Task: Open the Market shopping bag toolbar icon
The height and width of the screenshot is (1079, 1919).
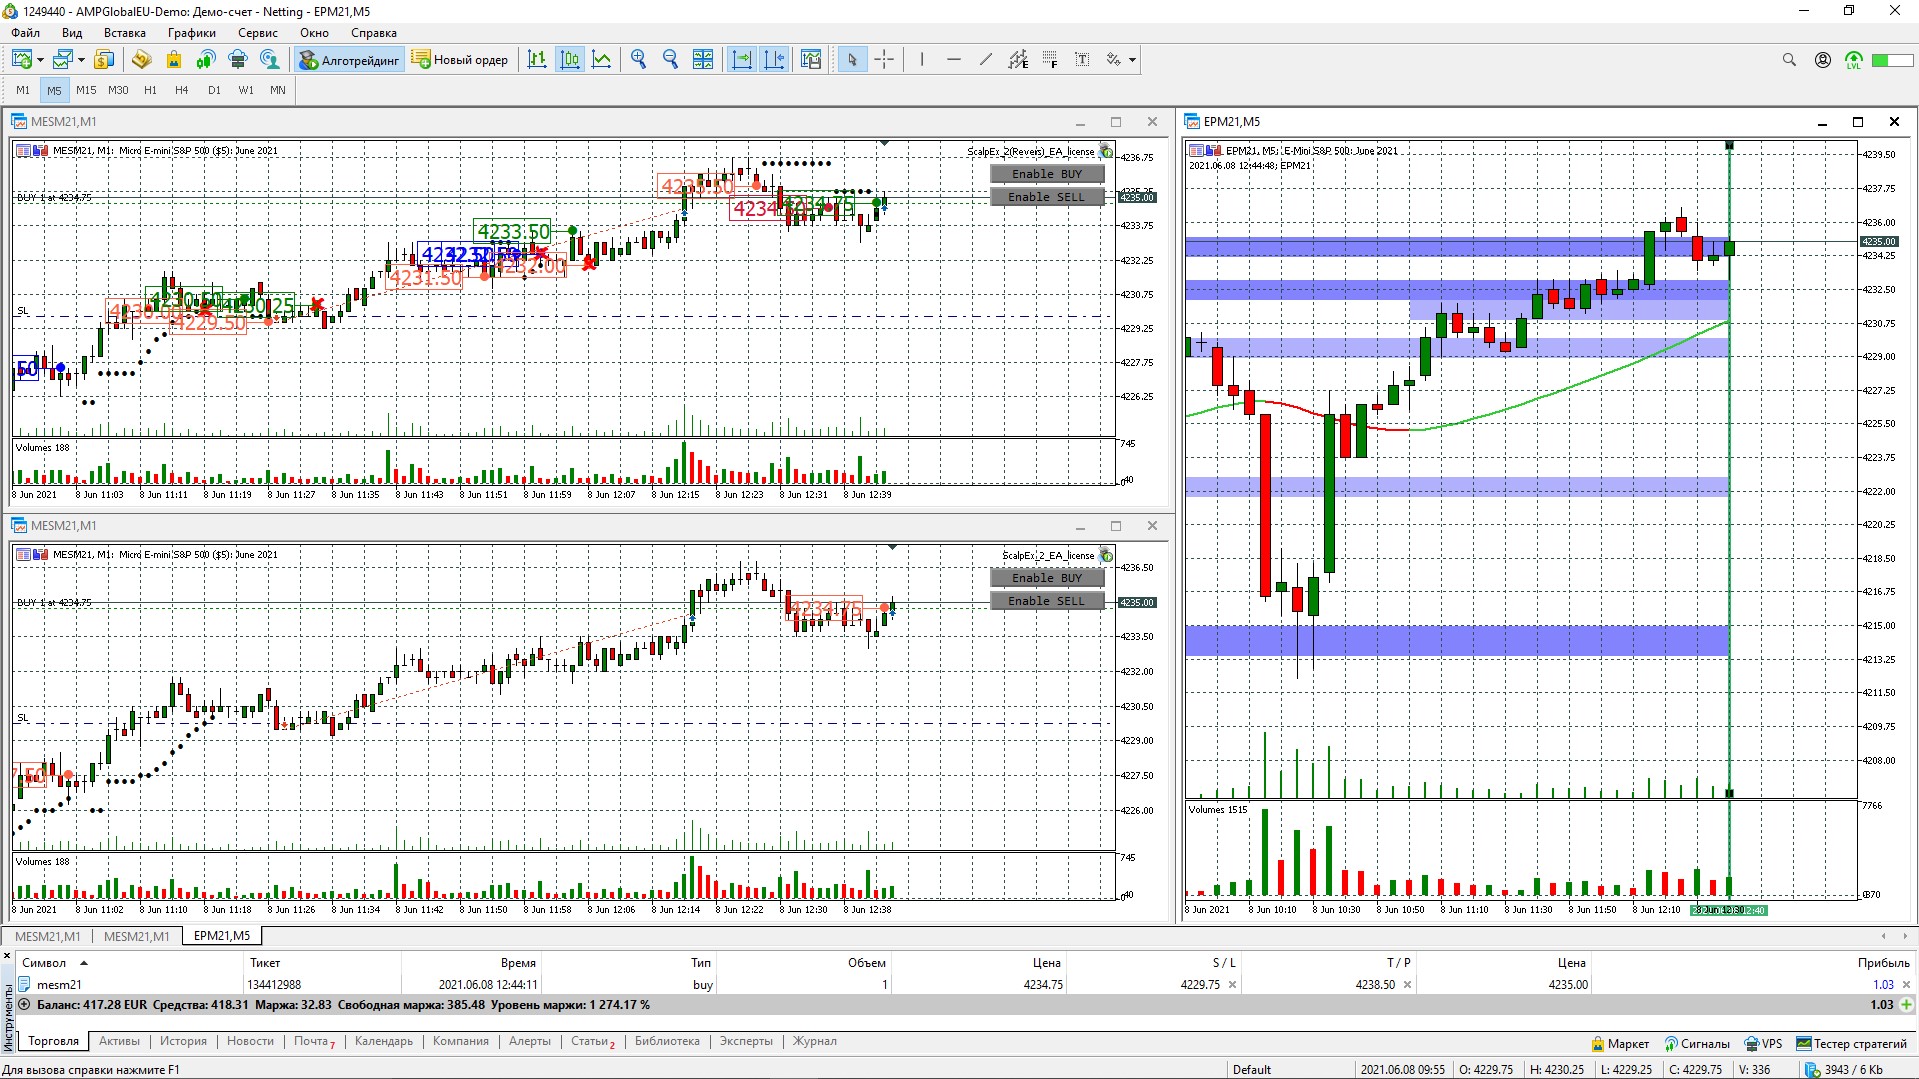Action: coord(174,60)
